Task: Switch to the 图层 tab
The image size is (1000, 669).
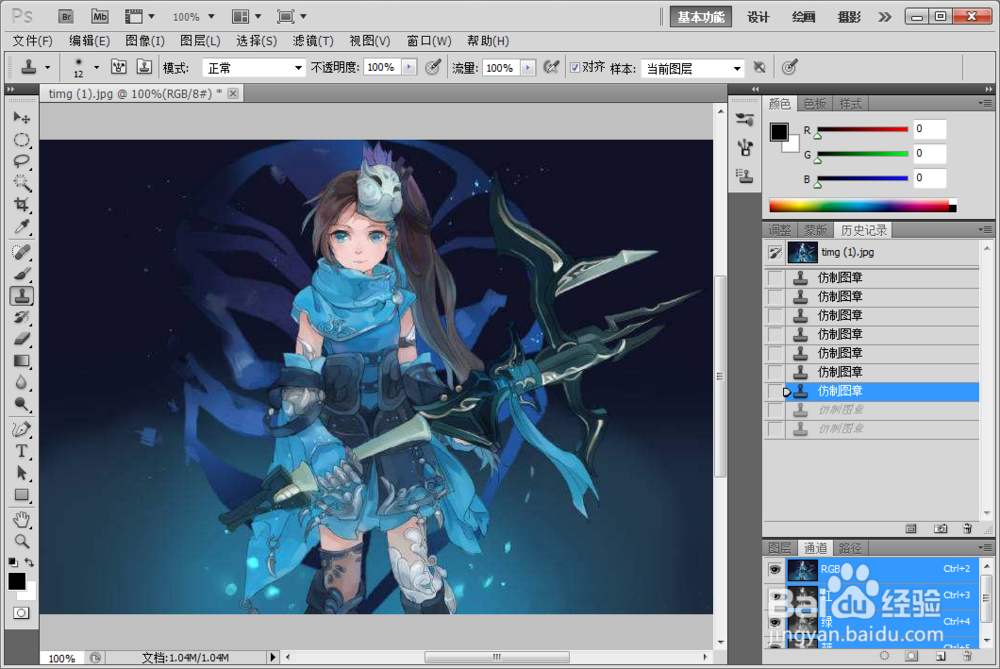Action: 779,548
